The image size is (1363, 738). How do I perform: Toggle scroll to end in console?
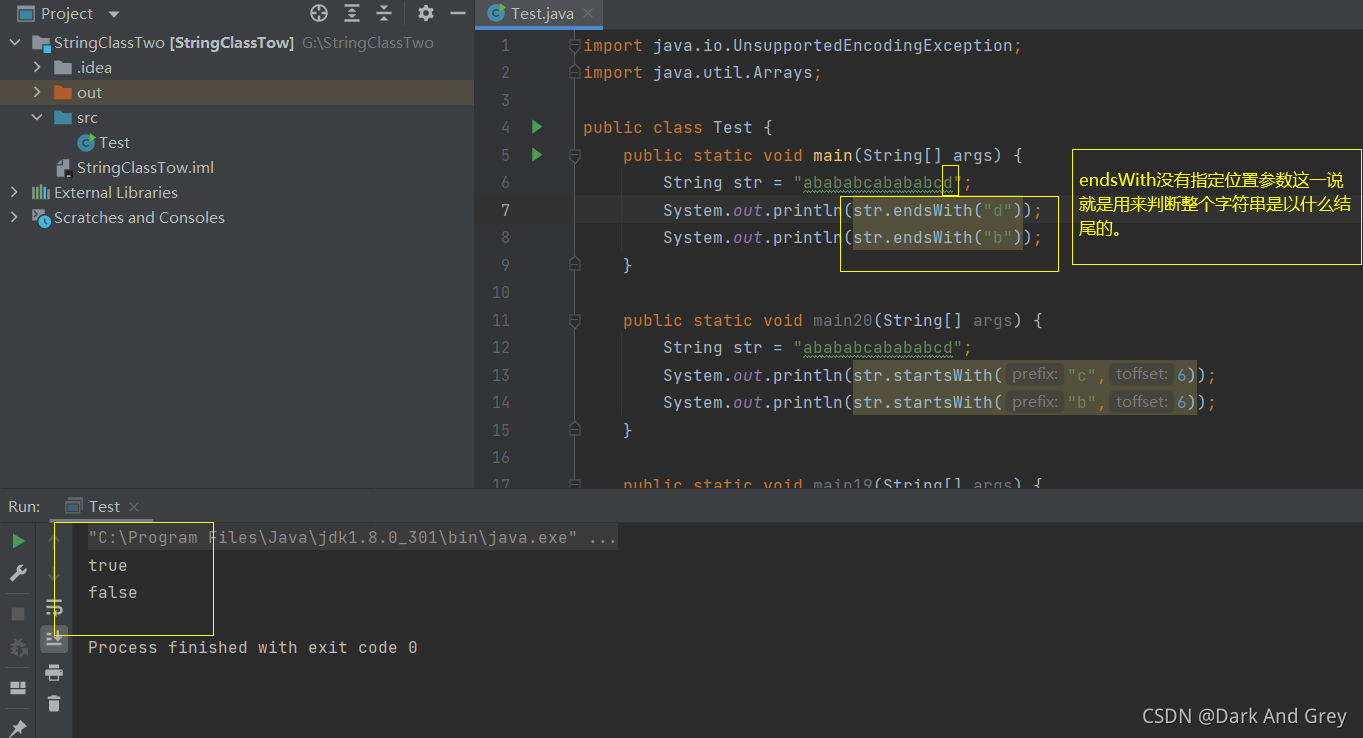coord(54,638)
